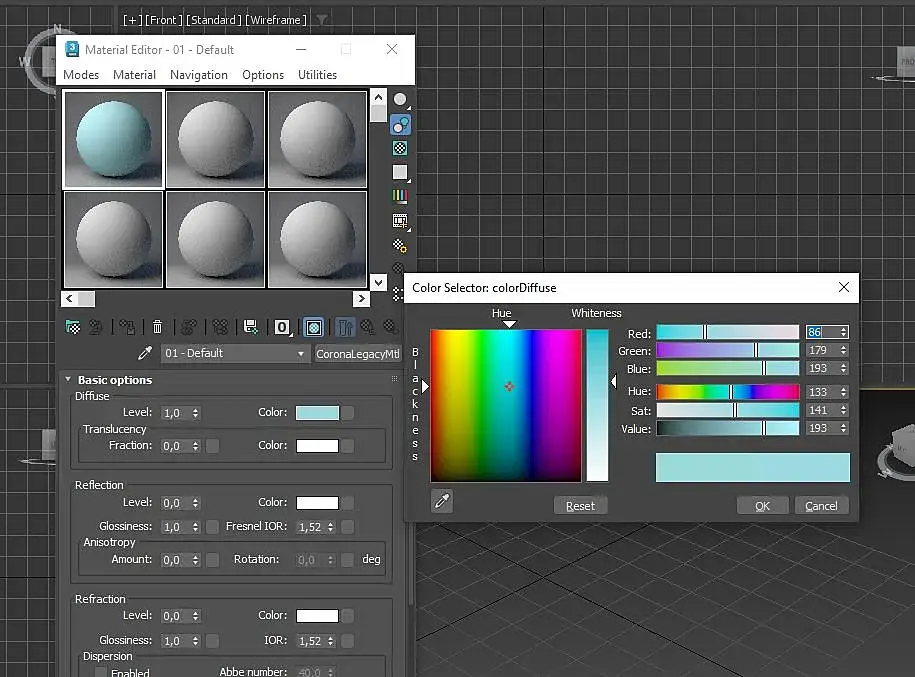Open the 01 - Default material name dropdown
The height and width of the screenshot is (677, 915).
301,354
